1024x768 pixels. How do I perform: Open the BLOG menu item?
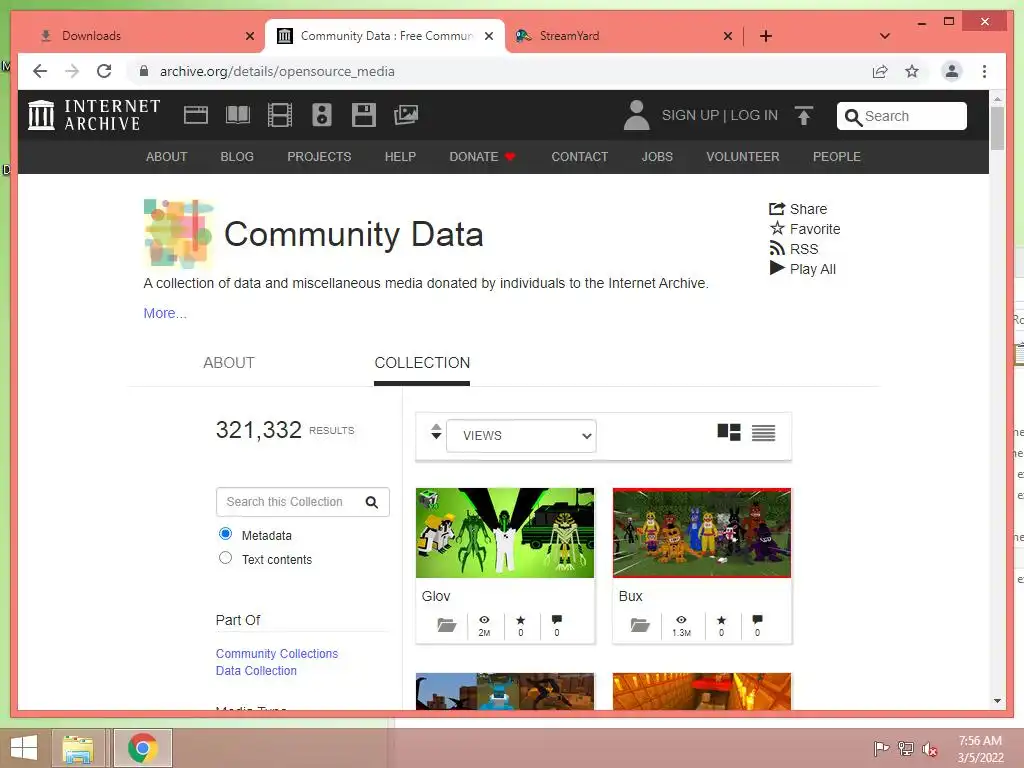click(x=237, y=157)
